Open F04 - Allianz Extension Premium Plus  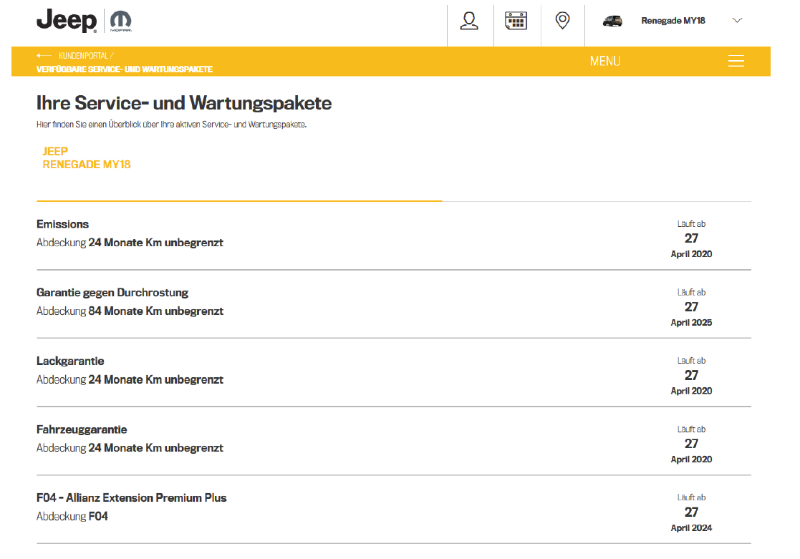click(x=131, y=498)
